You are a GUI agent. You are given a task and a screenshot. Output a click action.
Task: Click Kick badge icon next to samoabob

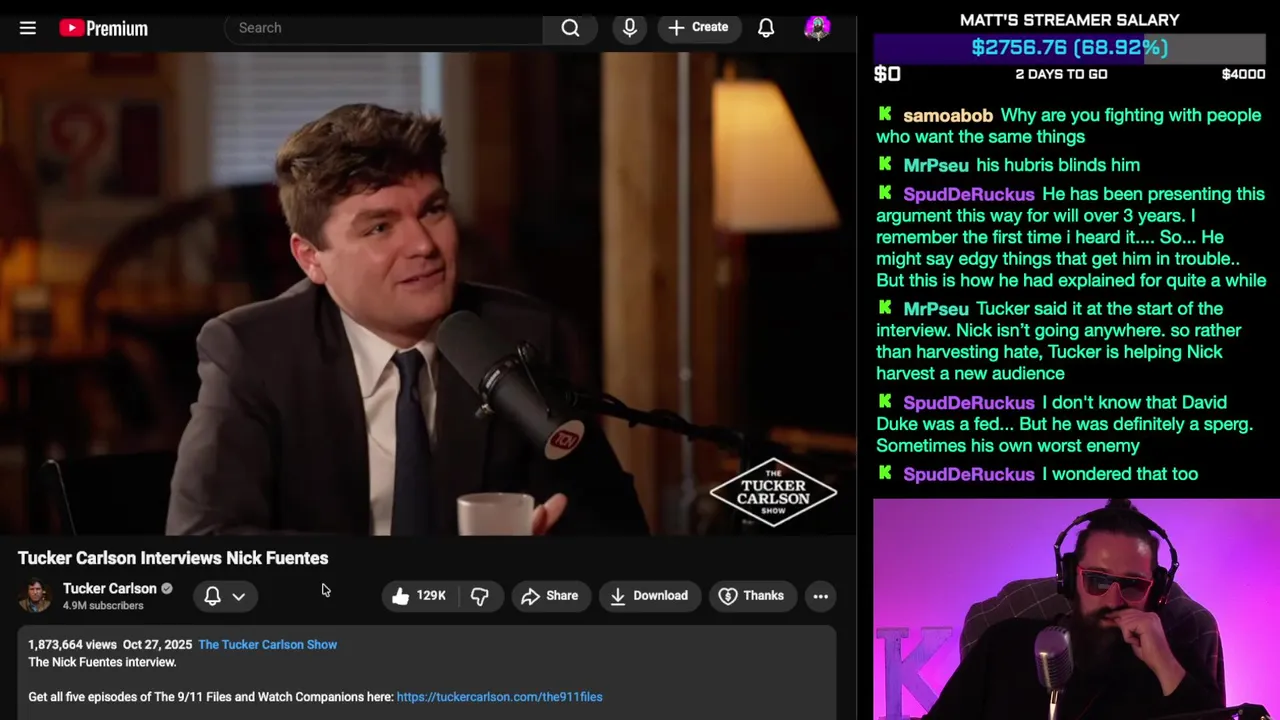tap(885, 115)
